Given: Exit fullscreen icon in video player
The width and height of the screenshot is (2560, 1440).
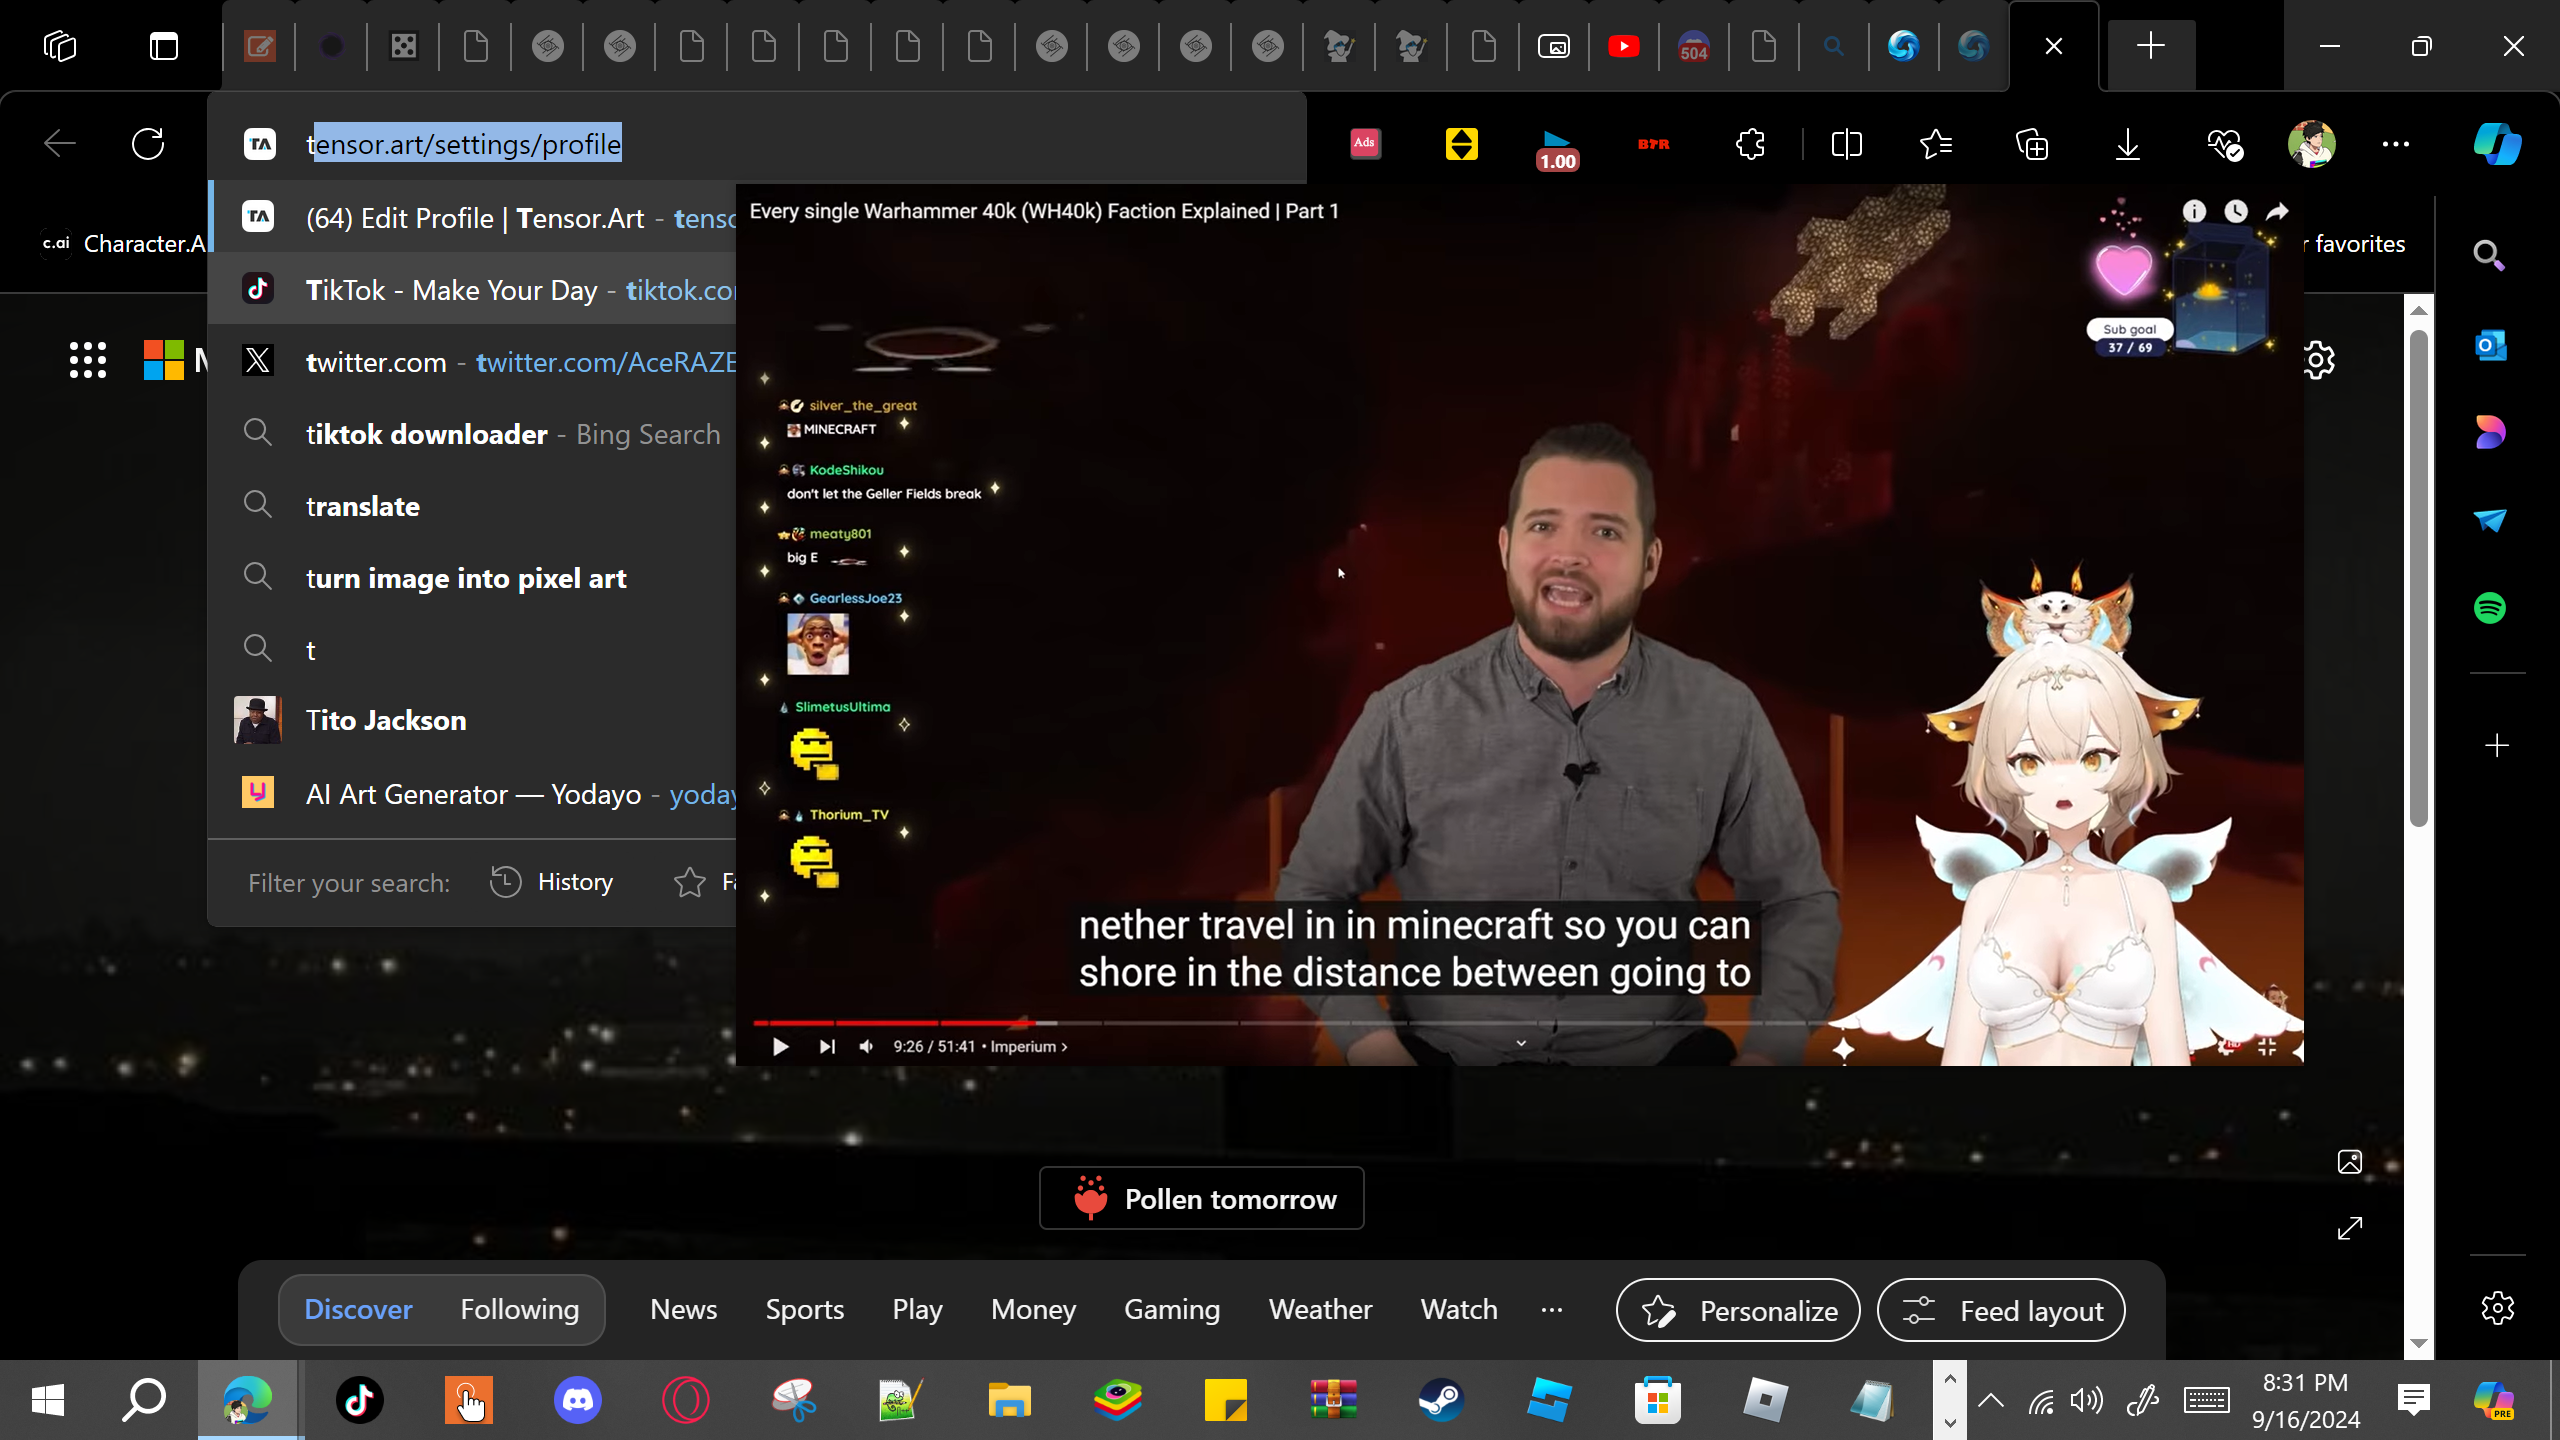Looking at the screenshot, I should (x=2267, y=1046).
